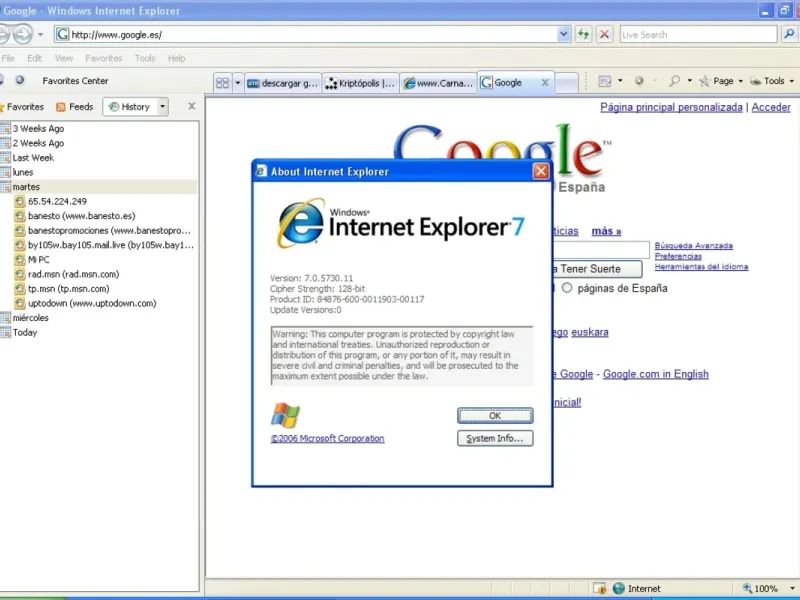Open the Tools toolbar menu
Image resolution: width=800 pixels, height=600 pixels.
772,81
